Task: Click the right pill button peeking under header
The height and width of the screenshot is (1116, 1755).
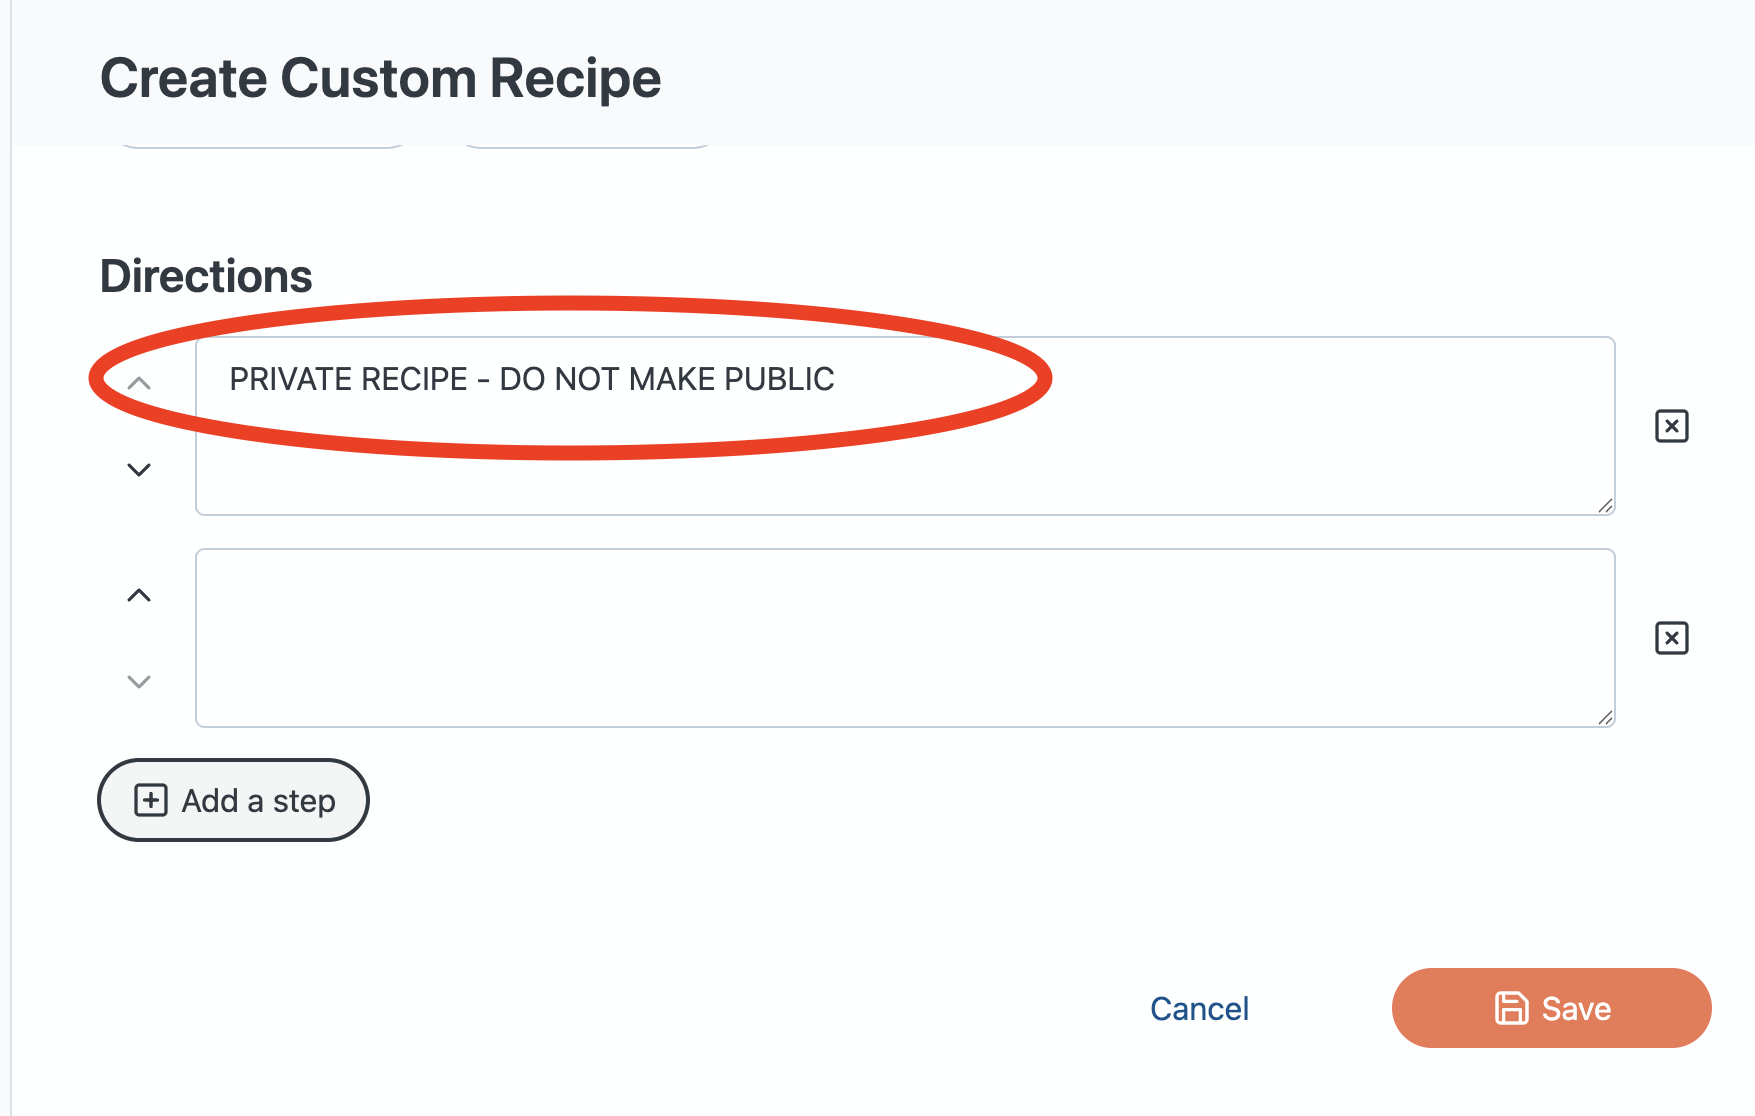Action: point(586,146)
